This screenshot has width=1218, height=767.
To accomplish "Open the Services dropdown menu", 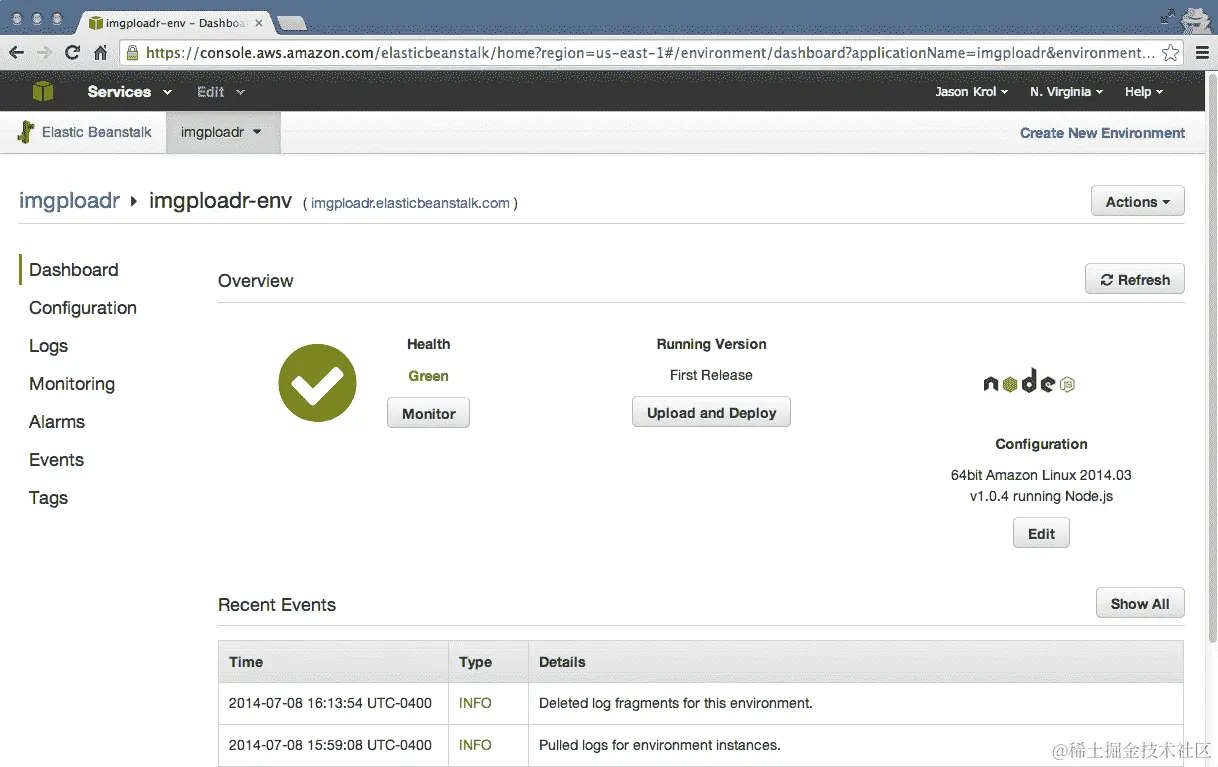I will (129, 91).
